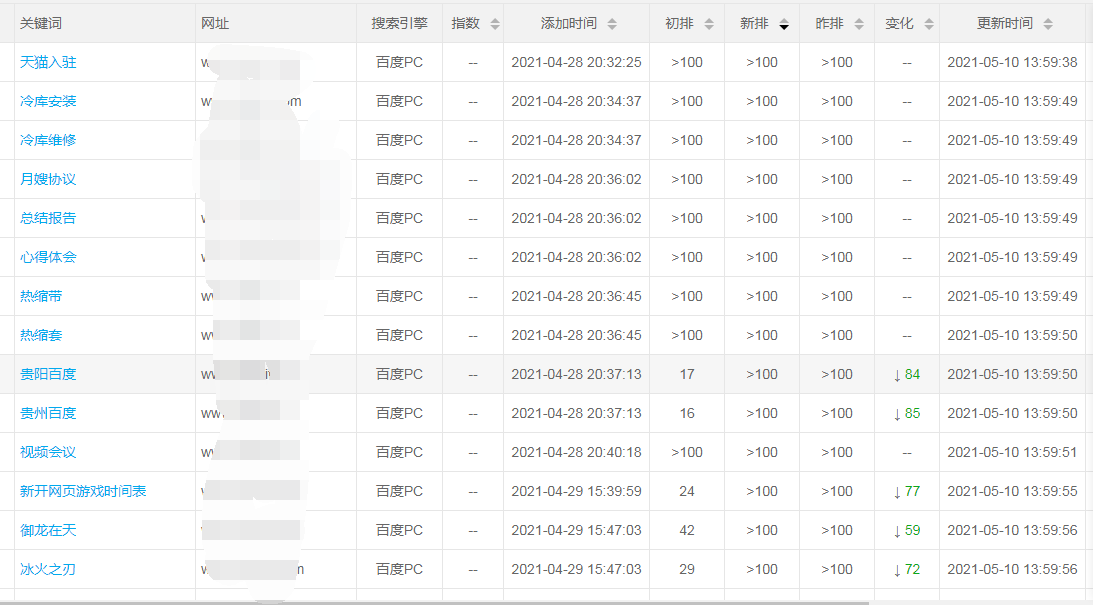Viewport: 1093px width, 605px height.
Task: Sort by 初排 column arrow
Action: [709, 24]
